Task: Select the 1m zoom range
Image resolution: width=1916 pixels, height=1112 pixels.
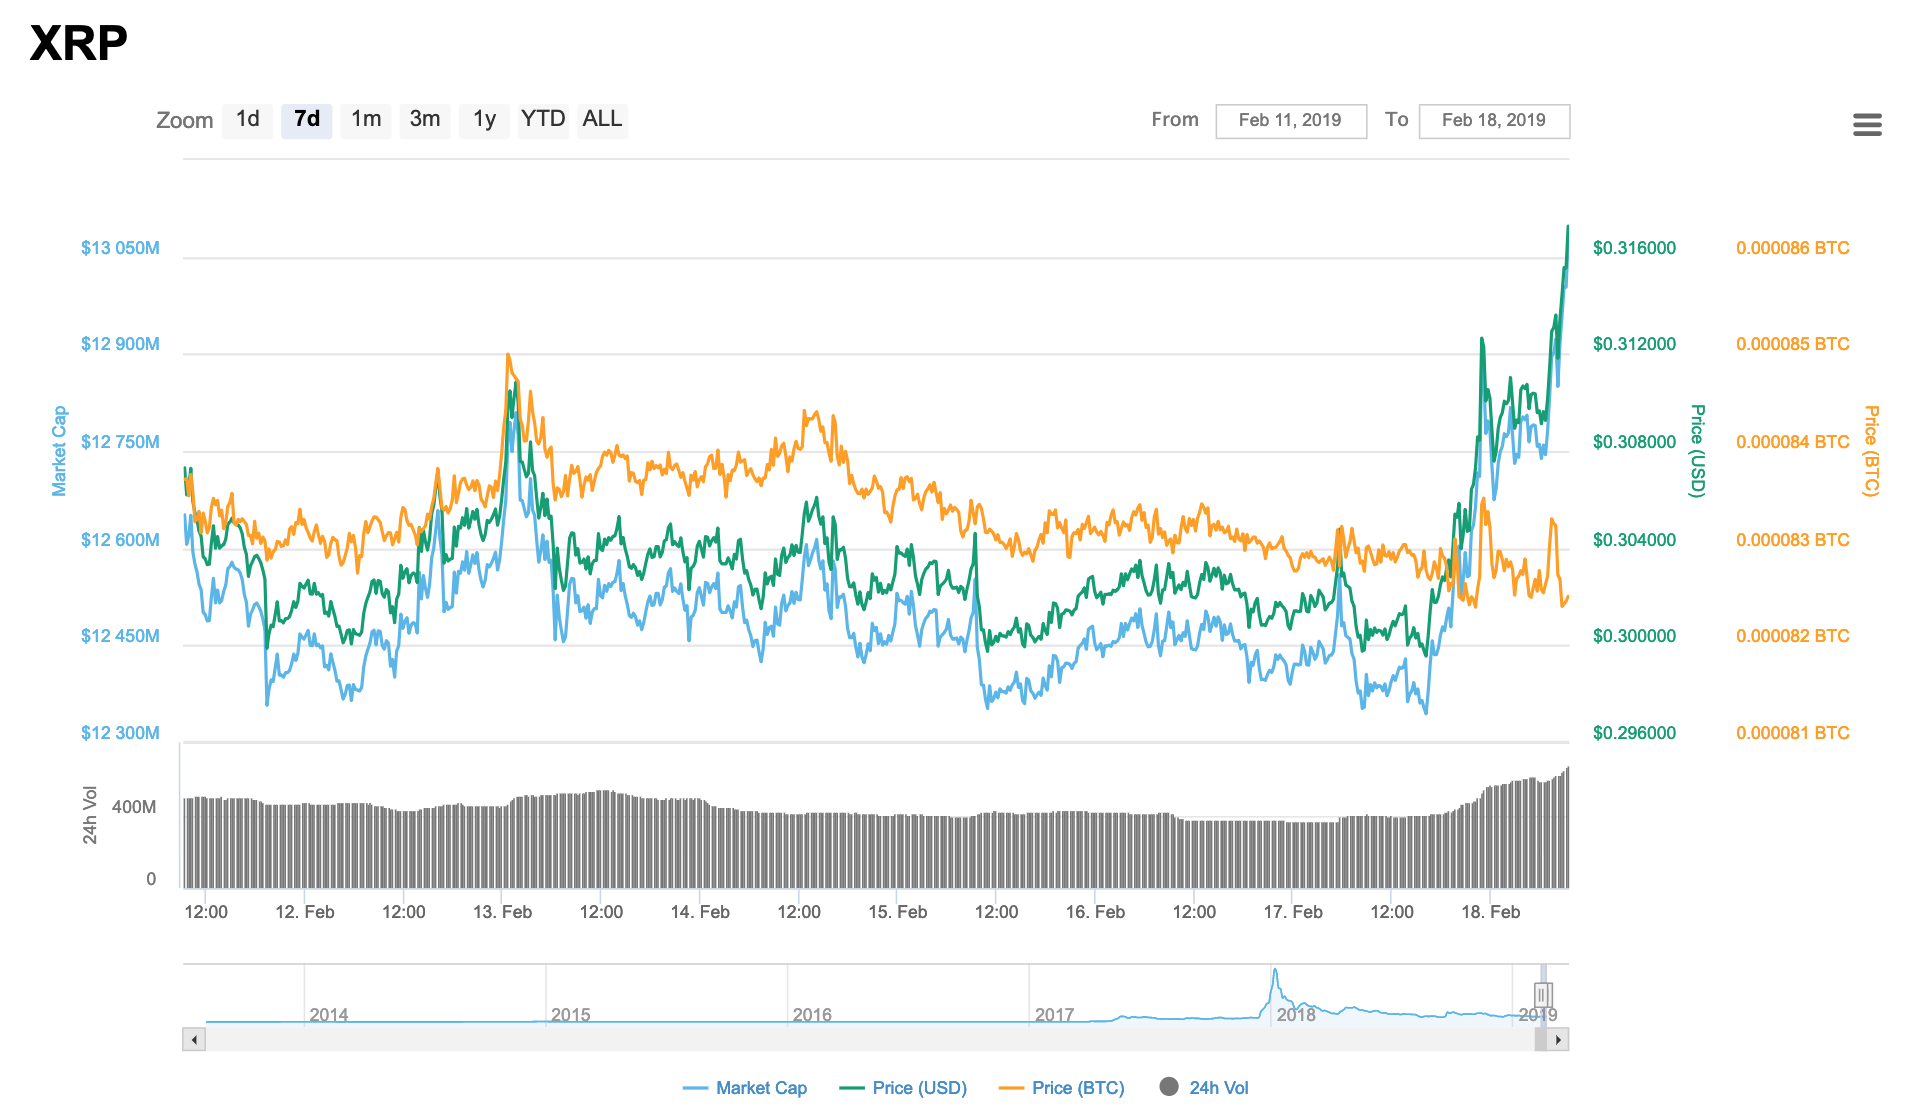Action: pyautogui.click(x=366, y=120)
